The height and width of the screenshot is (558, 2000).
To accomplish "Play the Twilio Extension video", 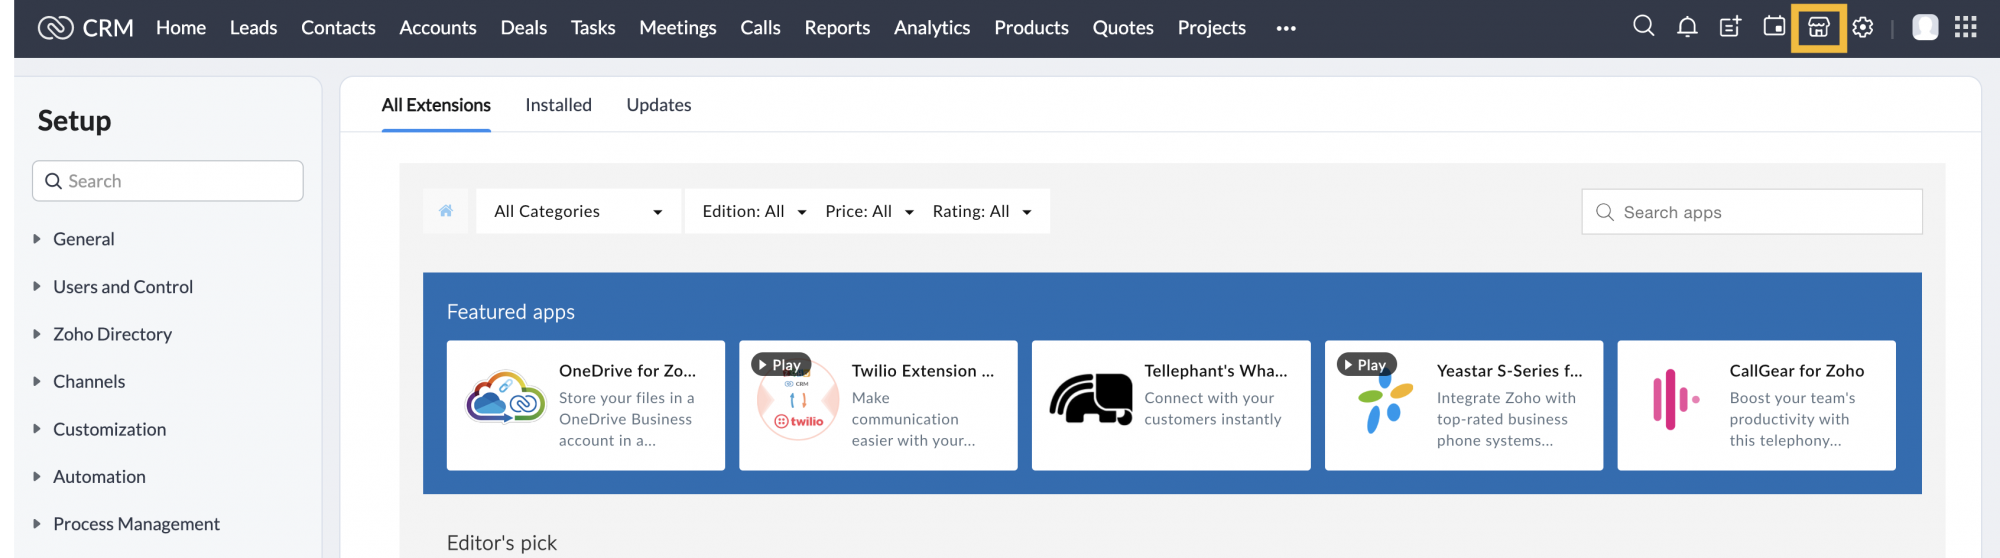I will point(780,365).
